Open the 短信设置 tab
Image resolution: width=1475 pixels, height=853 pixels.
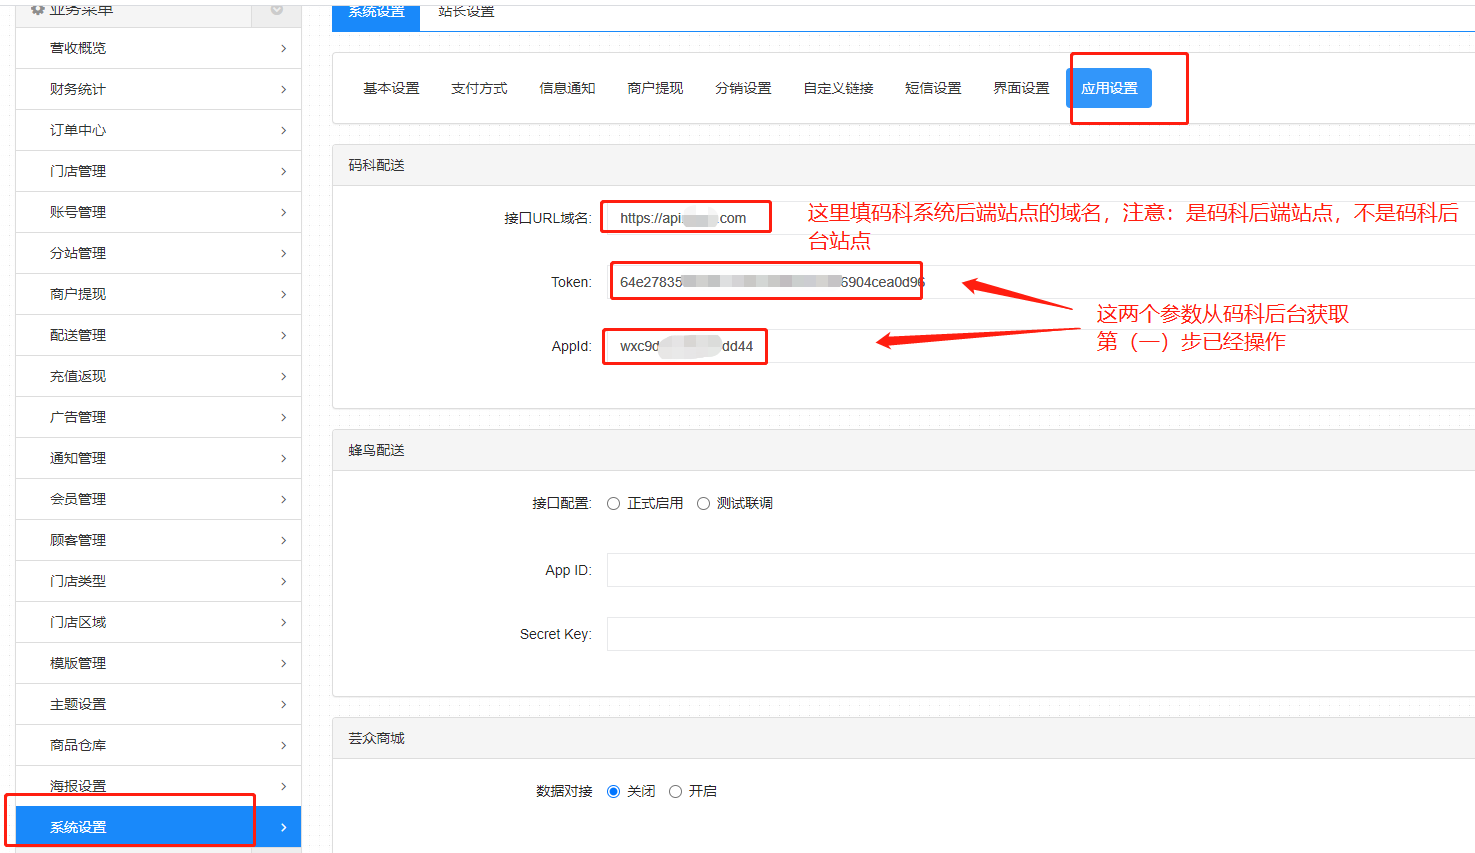[x=932, y=87]
